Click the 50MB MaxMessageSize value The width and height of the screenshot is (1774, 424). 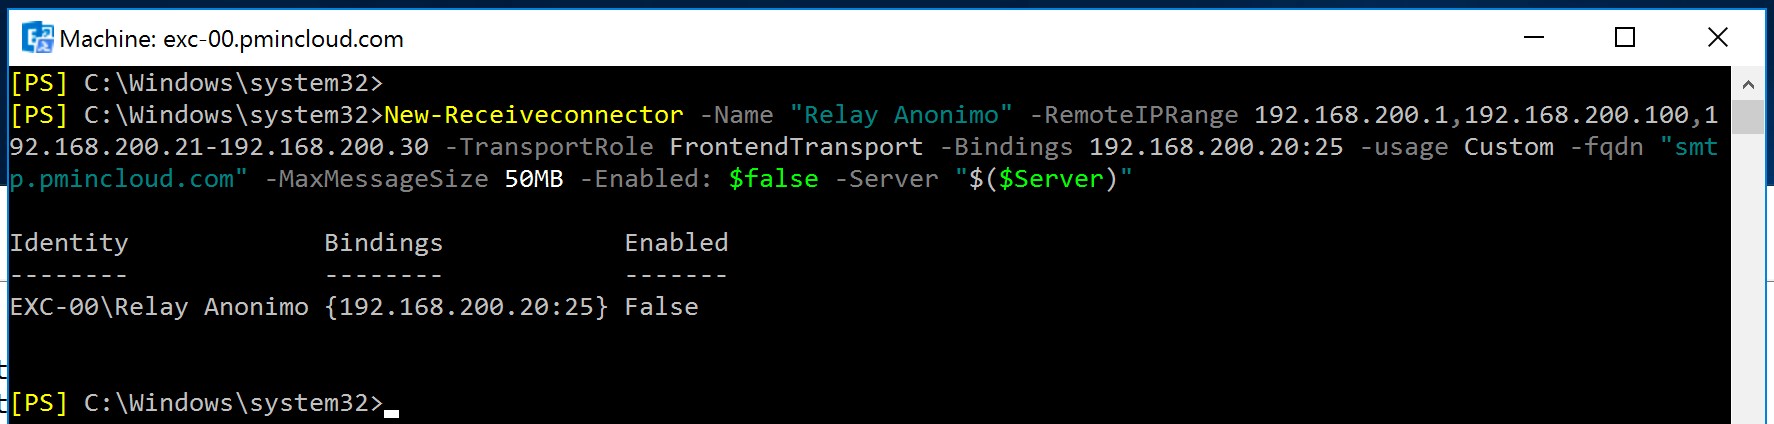(x=534, y=179)
